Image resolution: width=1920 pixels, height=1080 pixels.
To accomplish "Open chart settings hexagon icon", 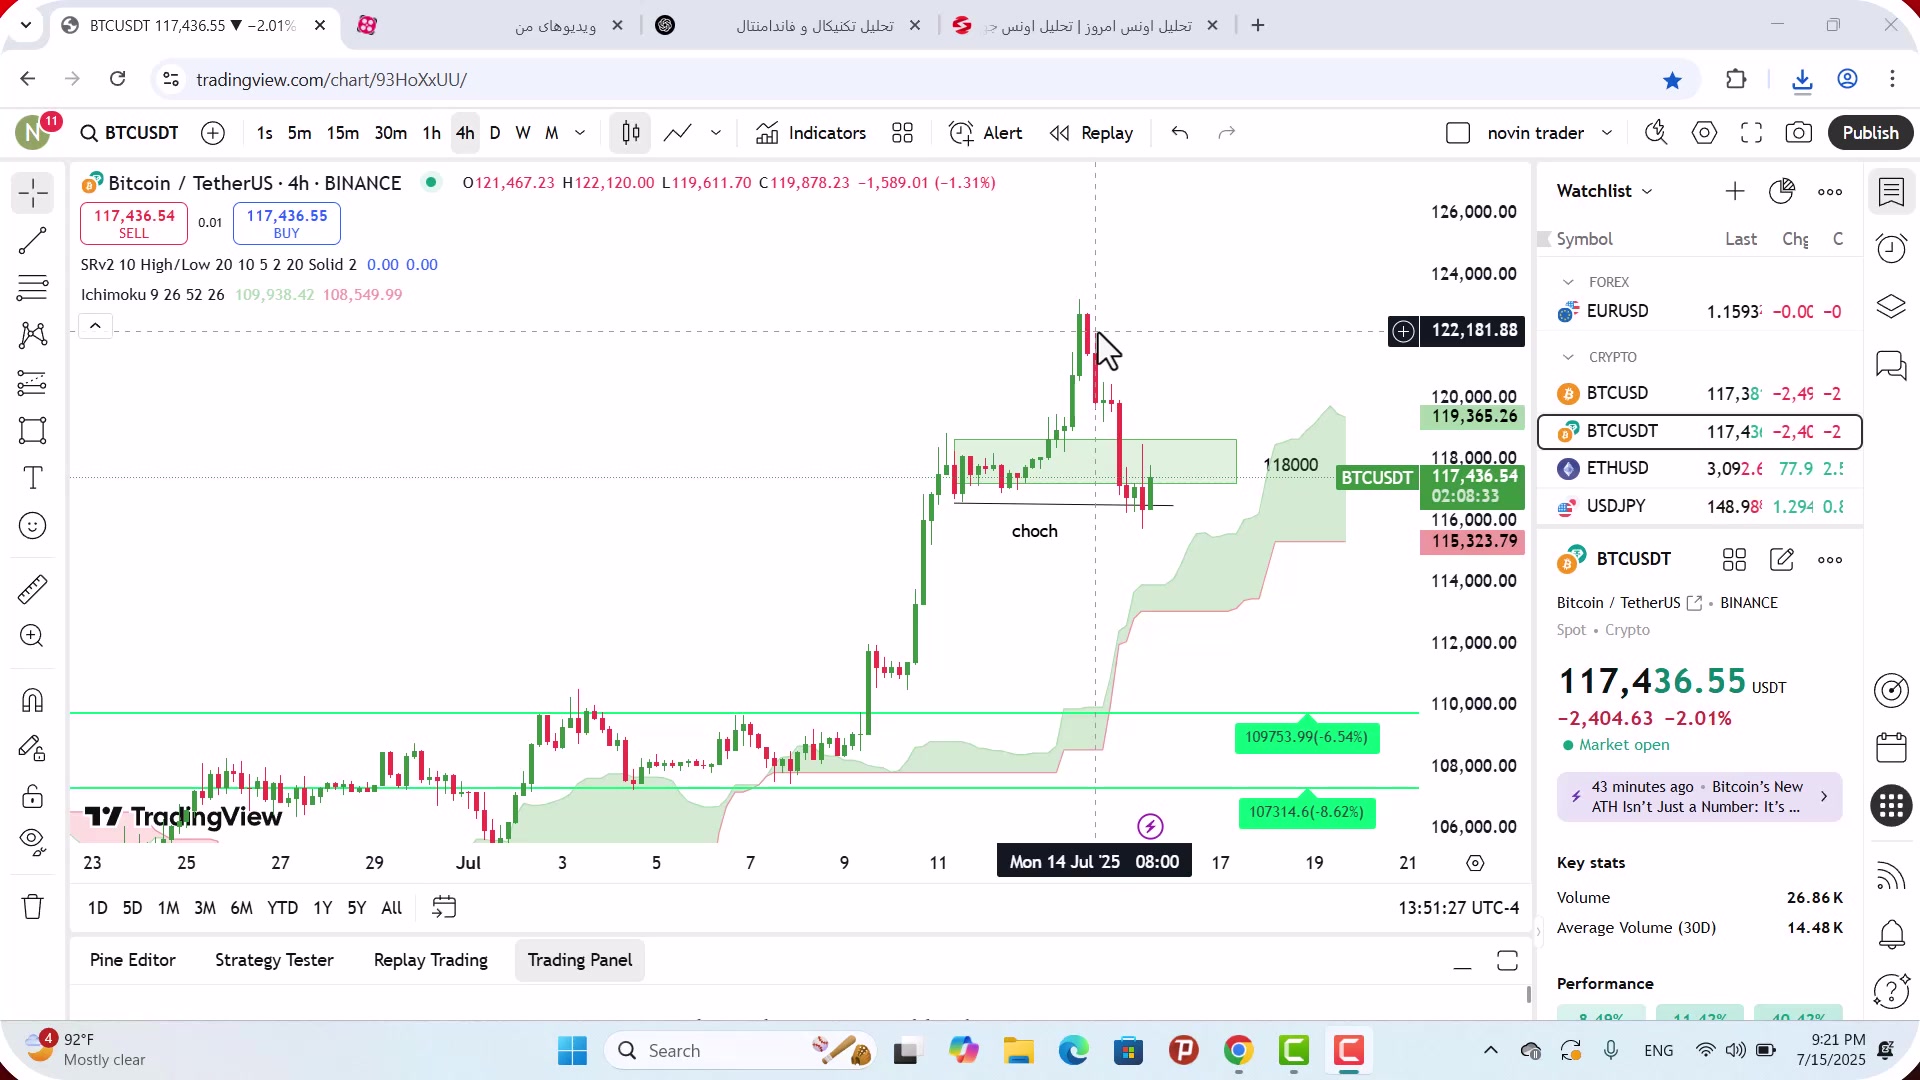I will coord(1705,133).
